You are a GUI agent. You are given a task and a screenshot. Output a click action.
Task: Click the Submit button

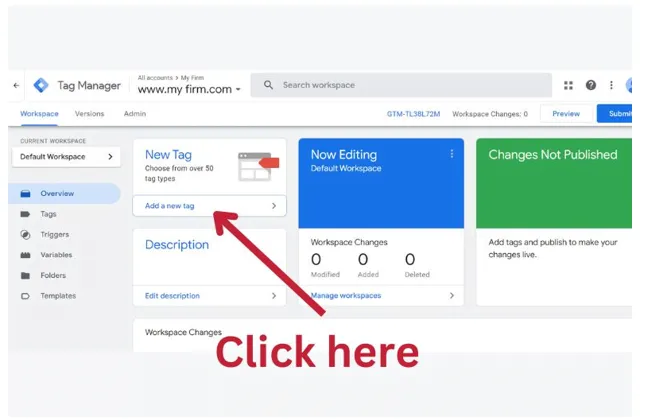pos(614,114)
